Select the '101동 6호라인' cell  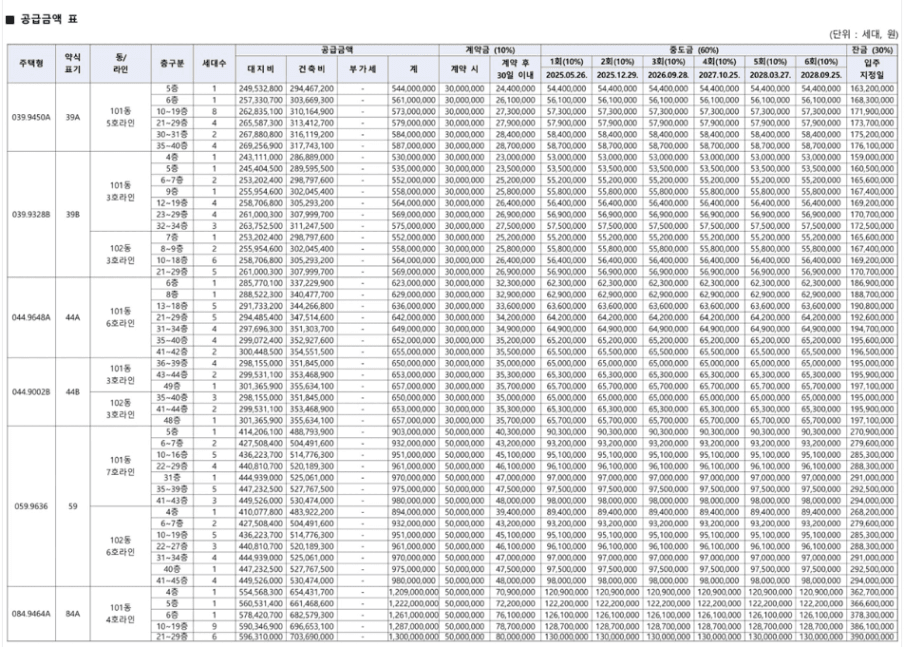[x=120, y=317]
